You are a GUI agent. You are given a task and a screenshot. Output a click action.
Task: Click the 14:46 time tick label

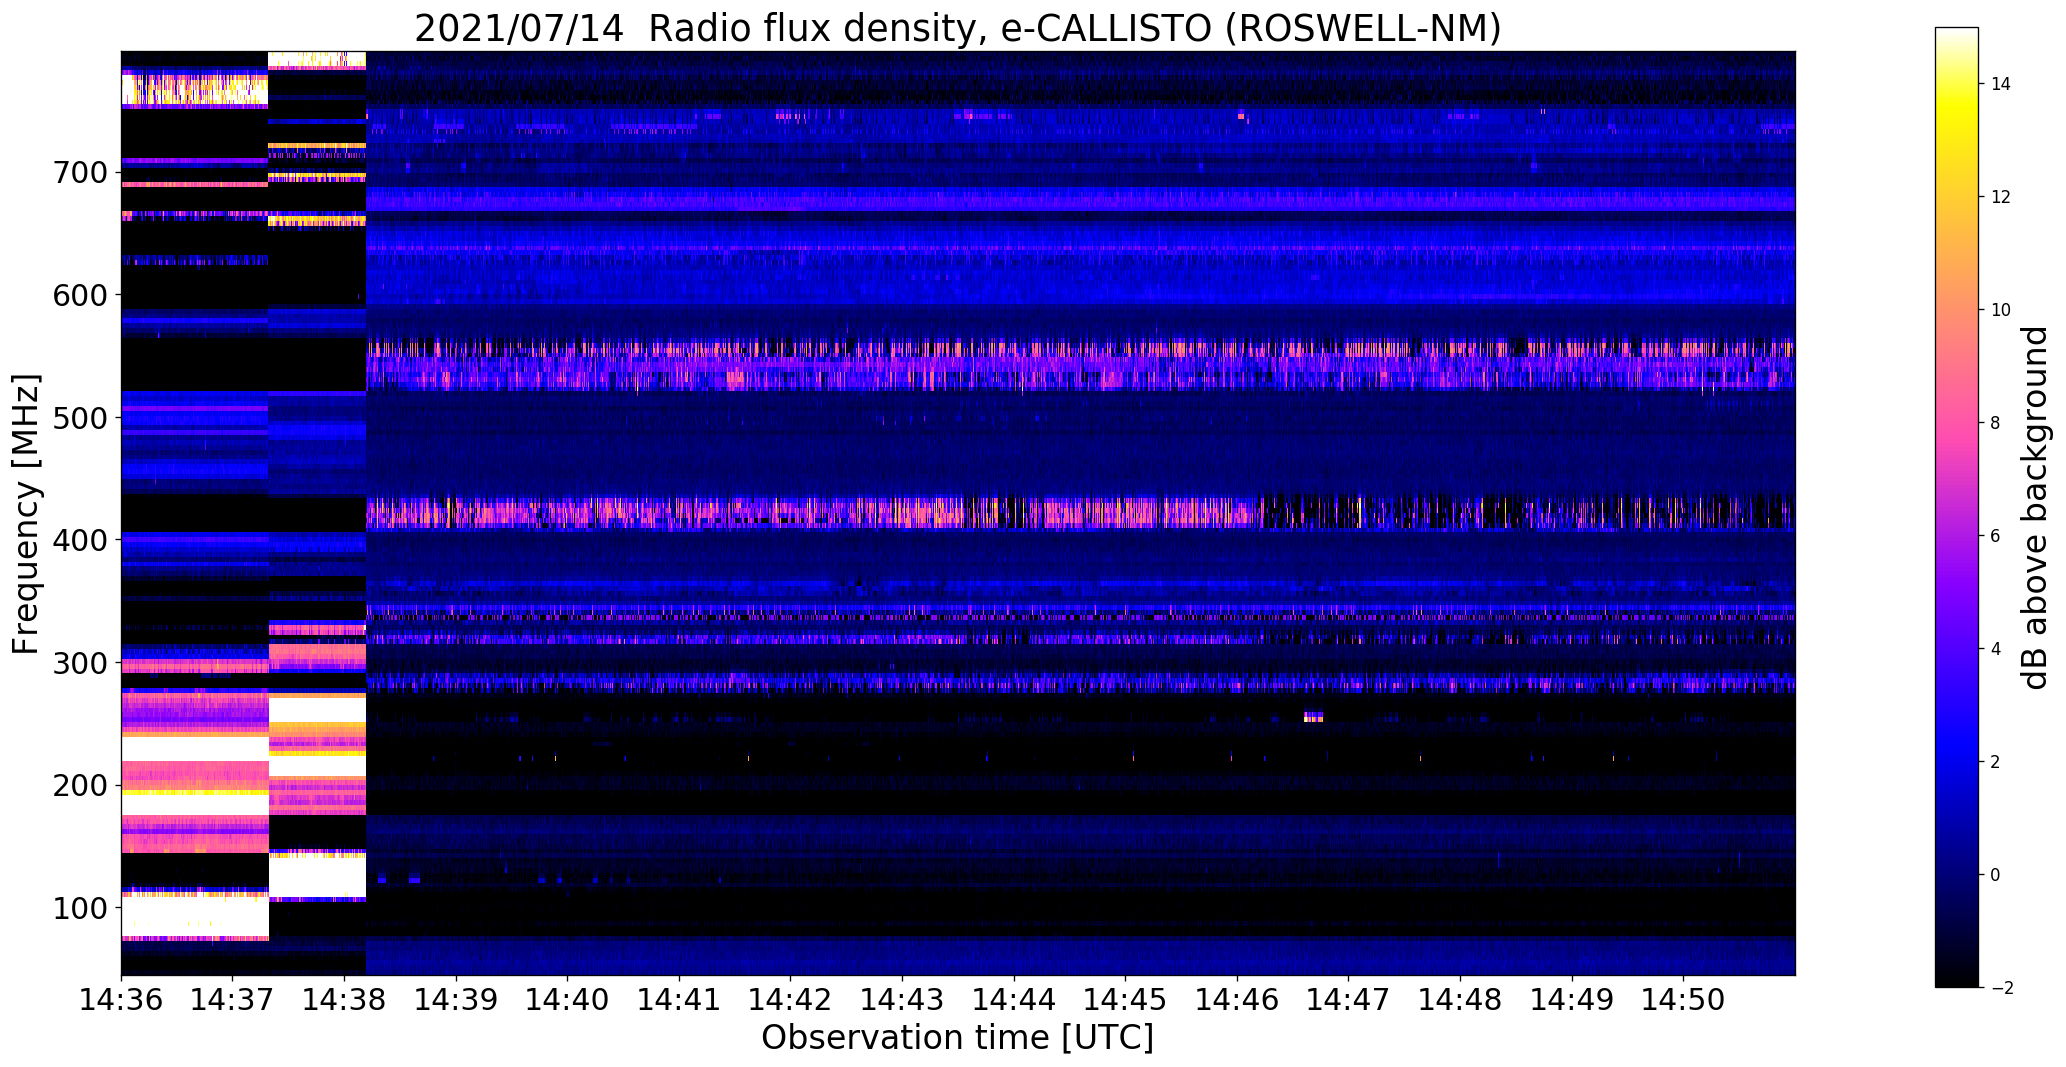point(1237,999)
